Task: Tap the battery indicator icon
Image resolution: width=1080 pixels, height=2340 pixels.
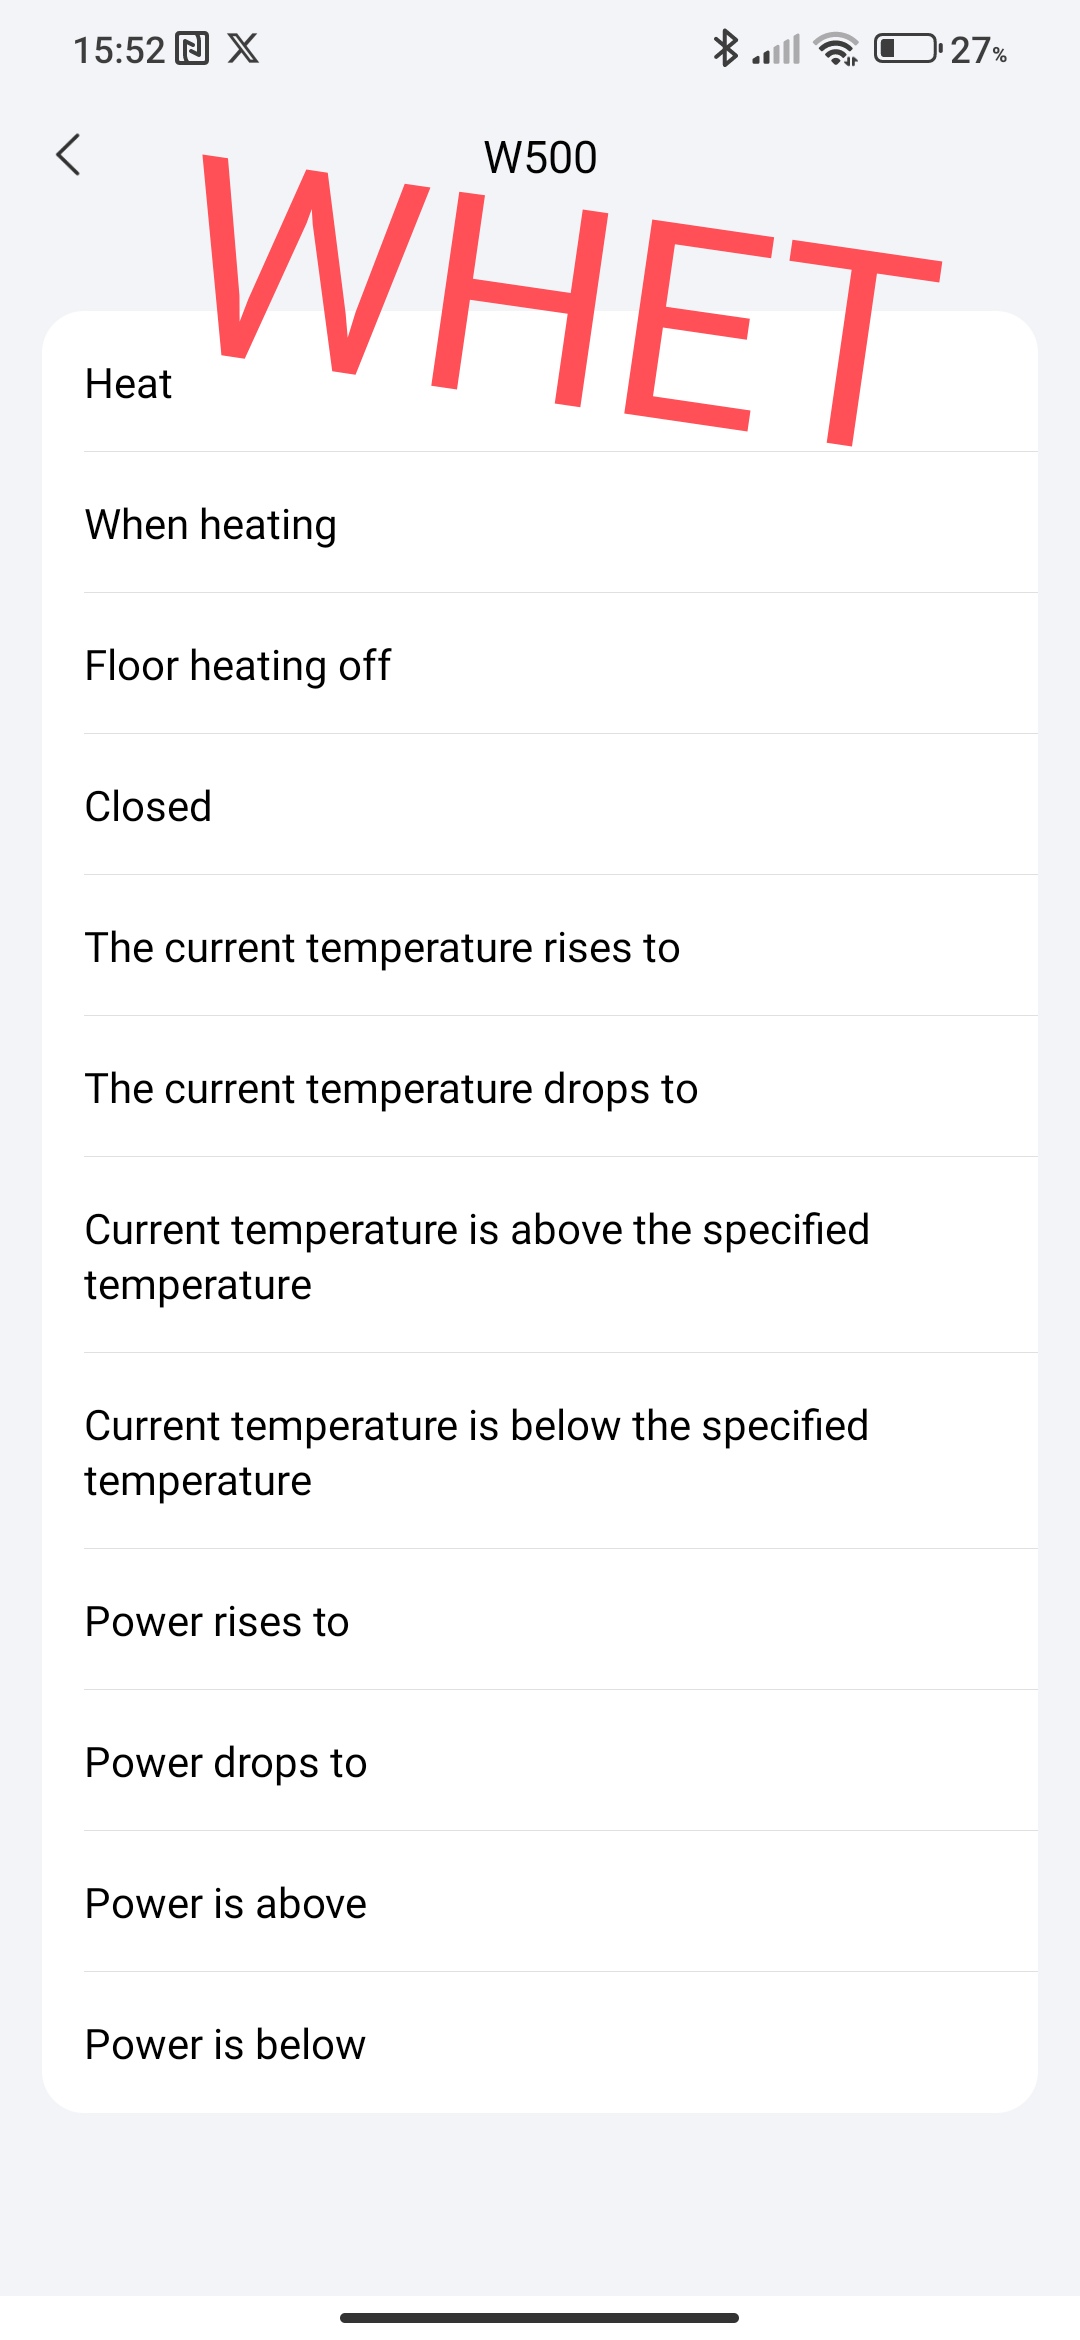Action: click(907, 48)
